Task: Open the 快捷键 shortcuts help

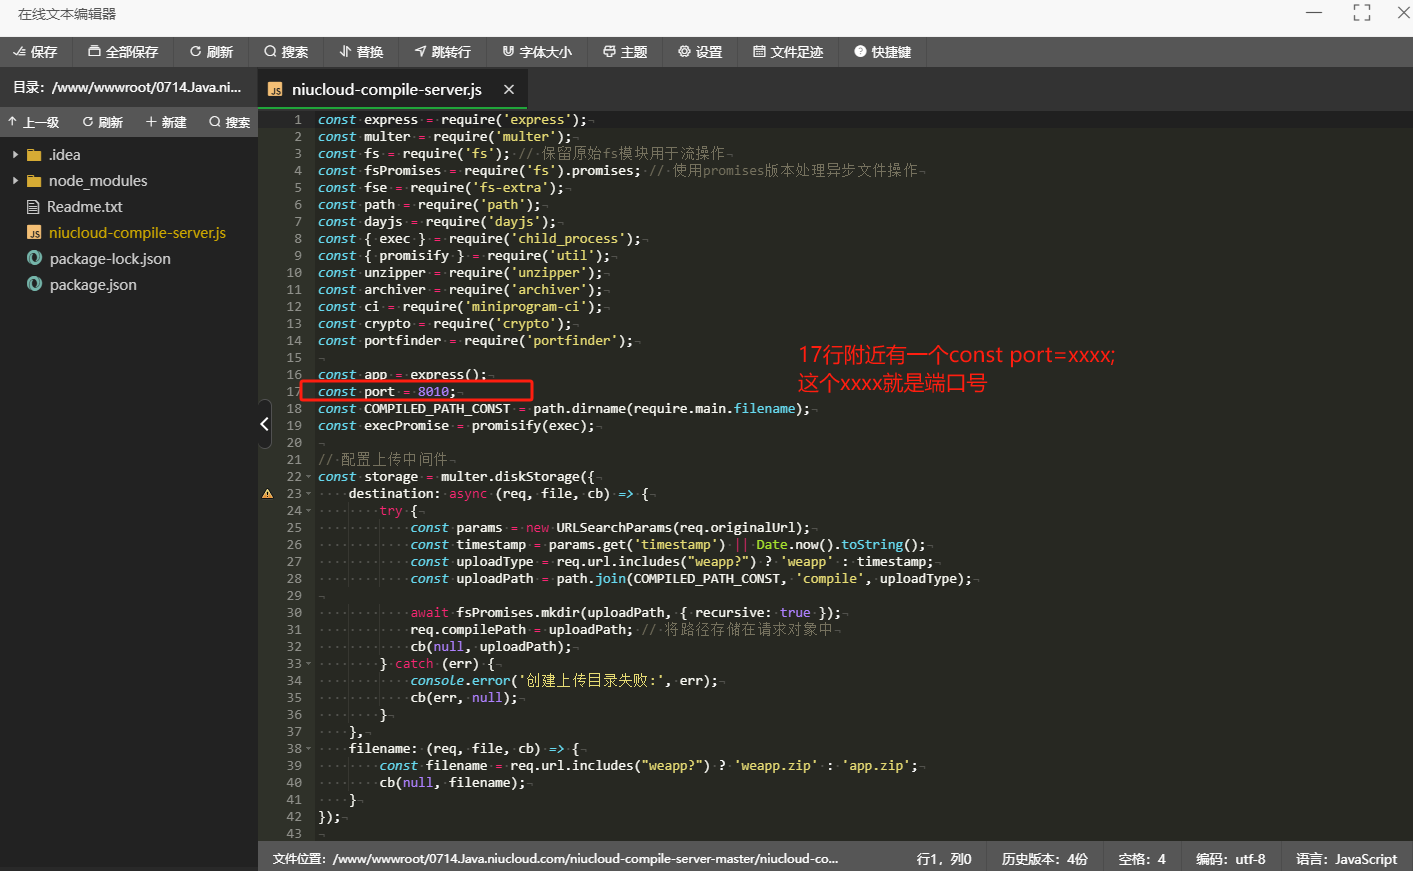Action: click(882, 52)
